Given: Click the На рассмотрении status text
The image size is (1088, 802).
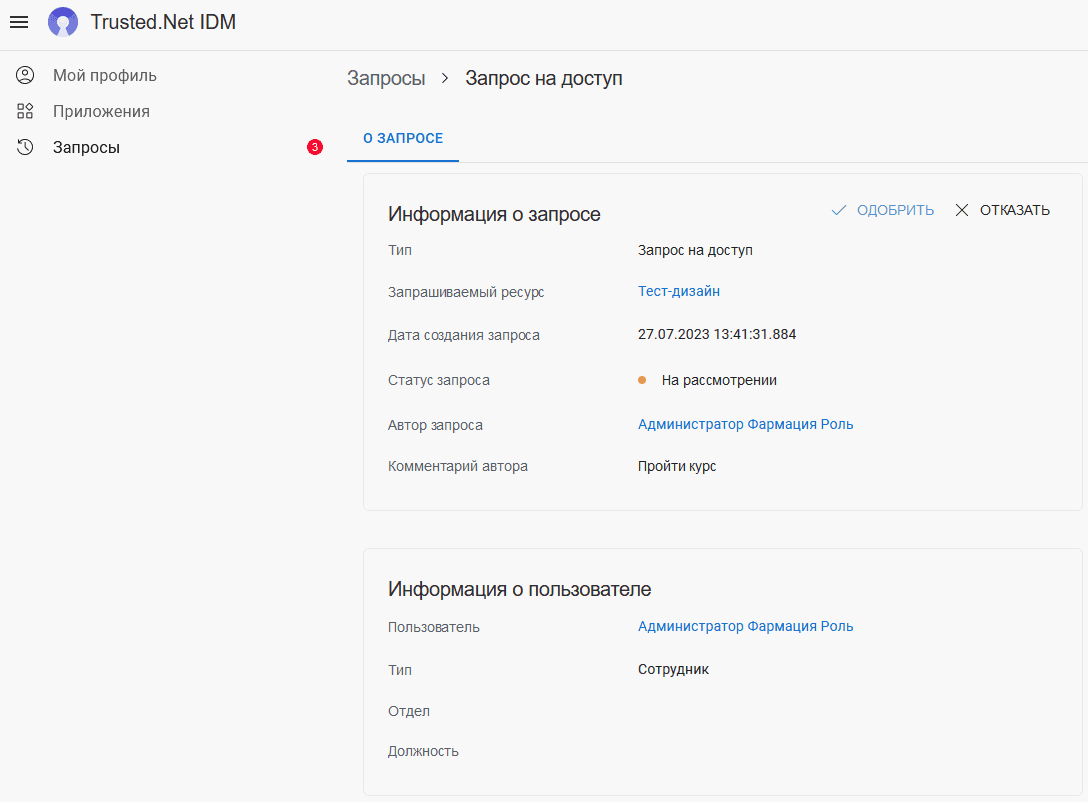Looking at the screenshot, I should (719, 380).
